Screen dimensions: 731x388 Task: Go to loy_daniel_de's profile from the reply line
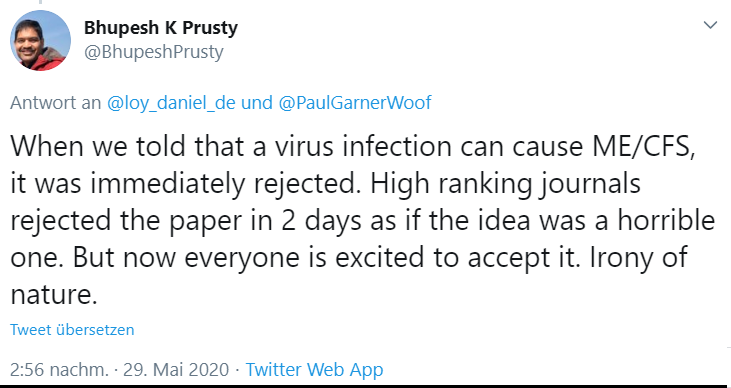tap(171, 103)
